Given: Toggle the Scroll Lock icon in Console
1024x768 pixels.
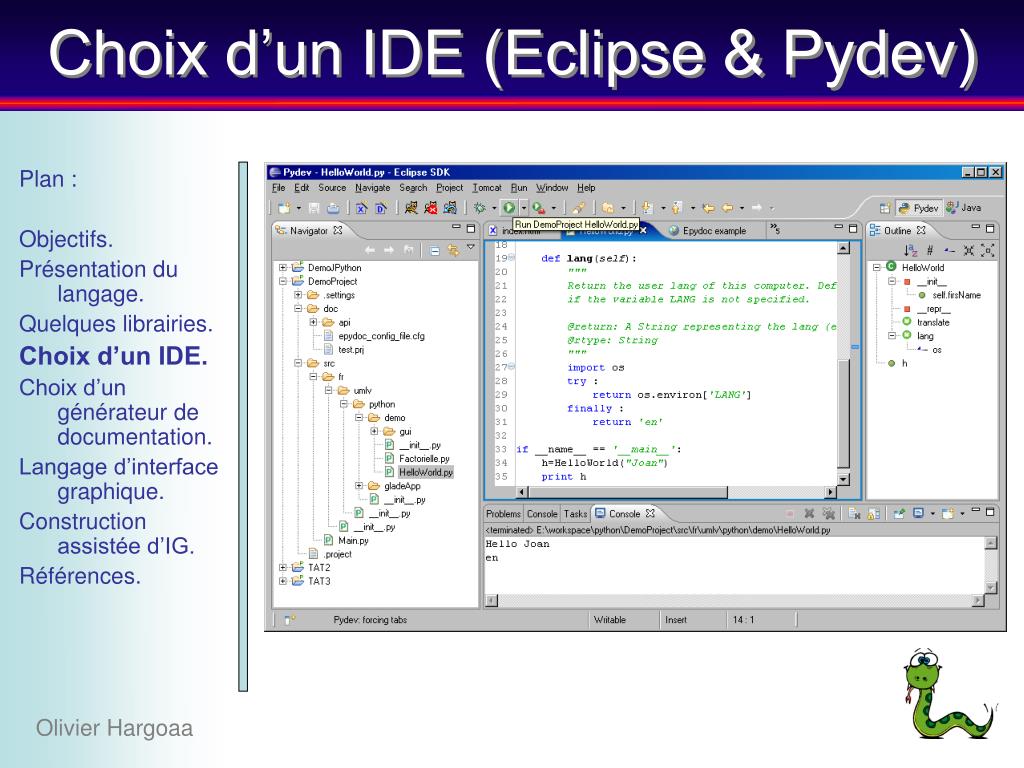Looking at the screenshot, I should (x=873, y=513).
